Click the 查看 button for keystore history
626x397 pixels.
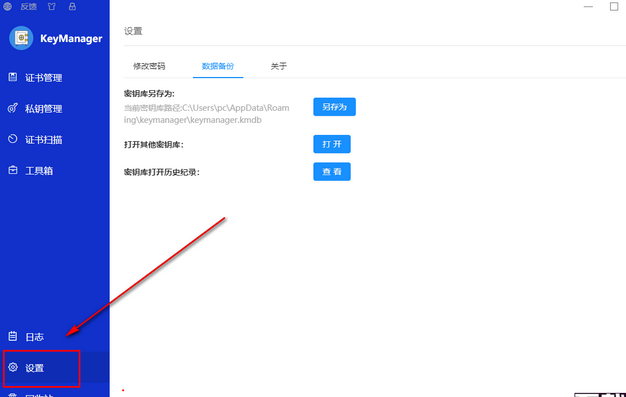pyautogui.click(x=332, y=172)
